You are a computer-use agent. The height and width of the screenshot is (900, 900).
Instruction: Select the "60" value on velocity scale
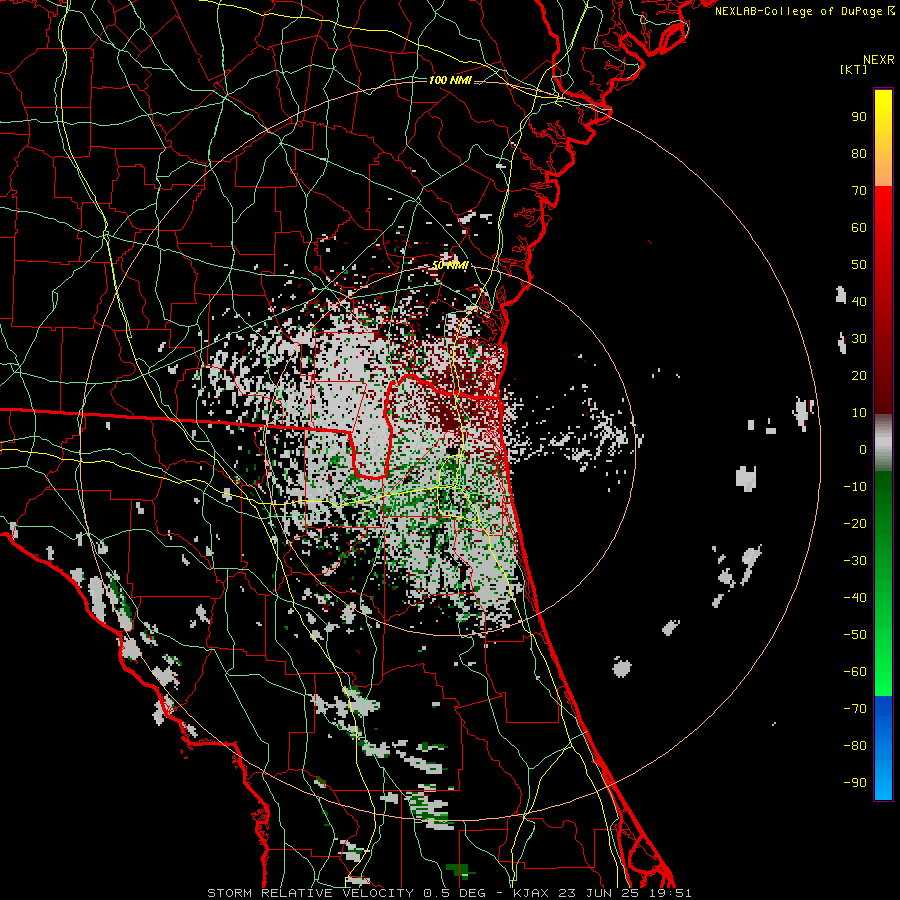(859, 228)
